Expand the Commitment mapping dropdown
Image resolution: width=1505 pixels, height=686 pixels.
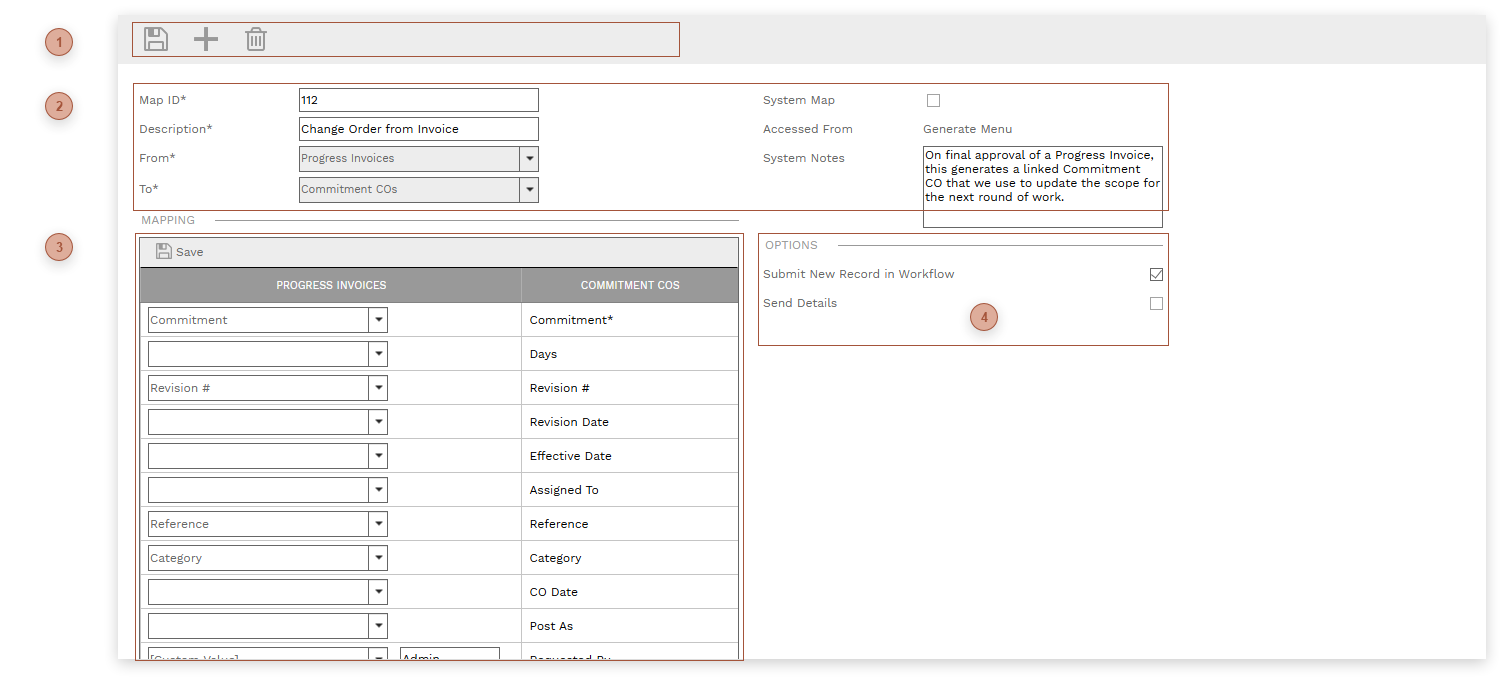[x=378, y=321]
